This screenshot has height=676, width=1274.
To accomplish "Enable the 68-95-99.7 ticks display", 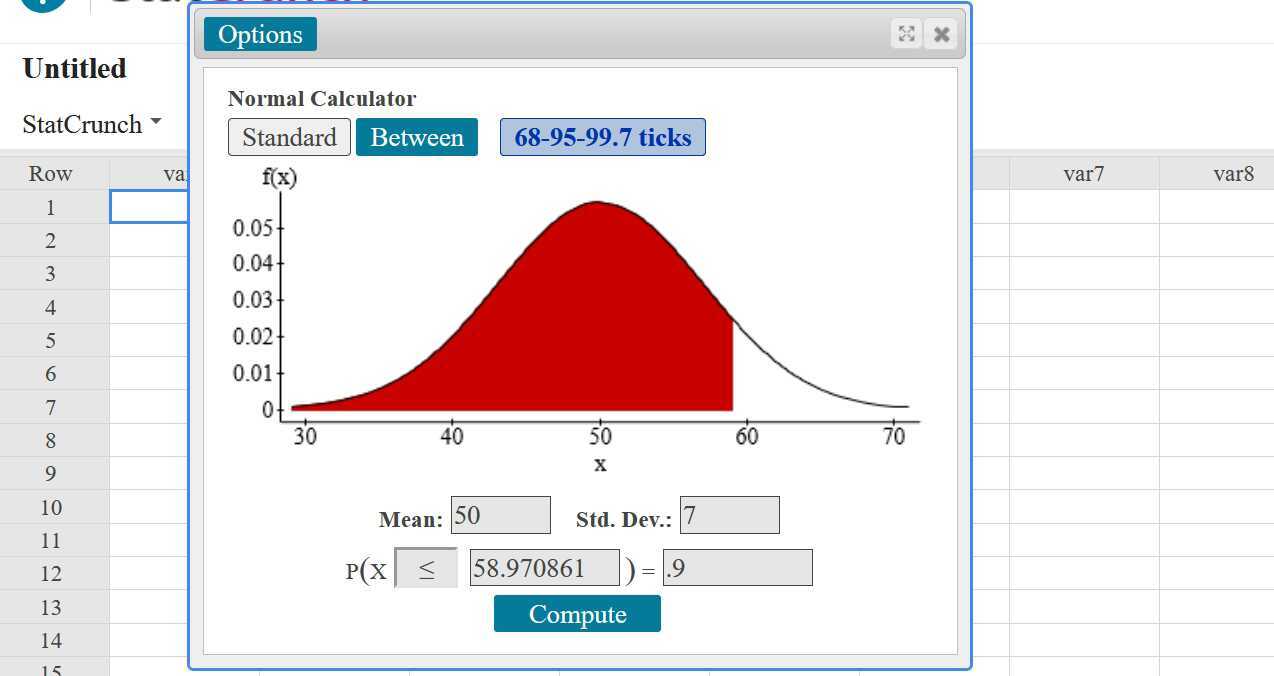I will coord(602,137).
